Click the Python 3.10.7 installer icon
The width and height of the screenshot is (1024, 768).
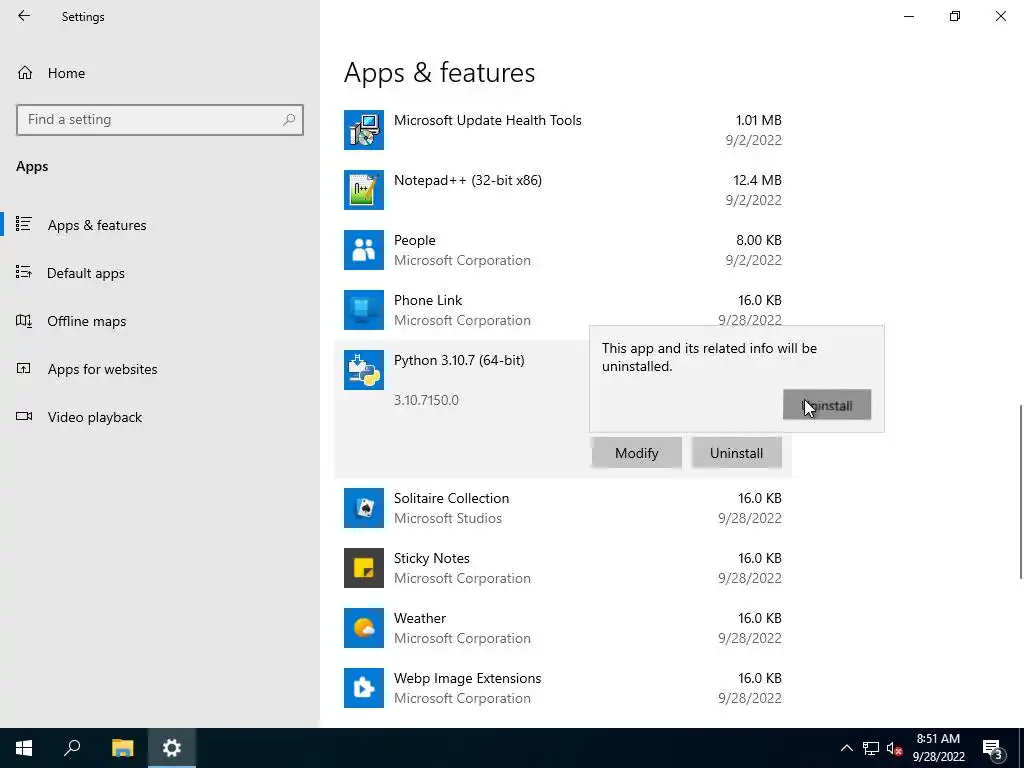point(364,370)
